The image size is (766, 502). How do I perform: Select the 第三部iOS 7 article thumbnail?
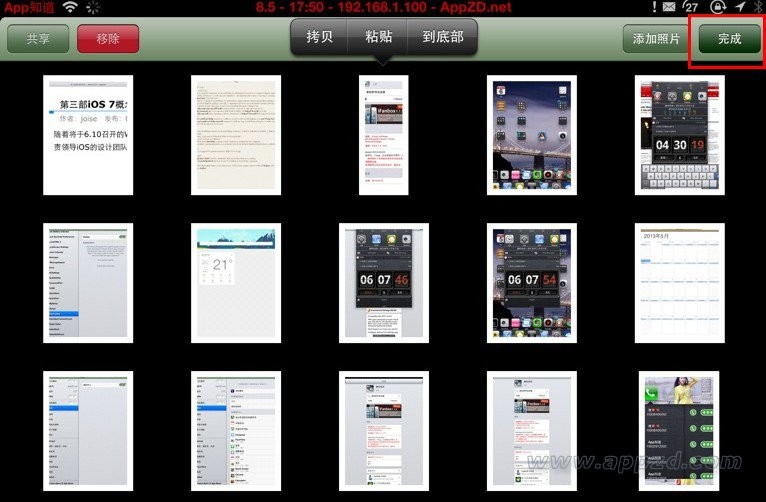tap(88, 135)
